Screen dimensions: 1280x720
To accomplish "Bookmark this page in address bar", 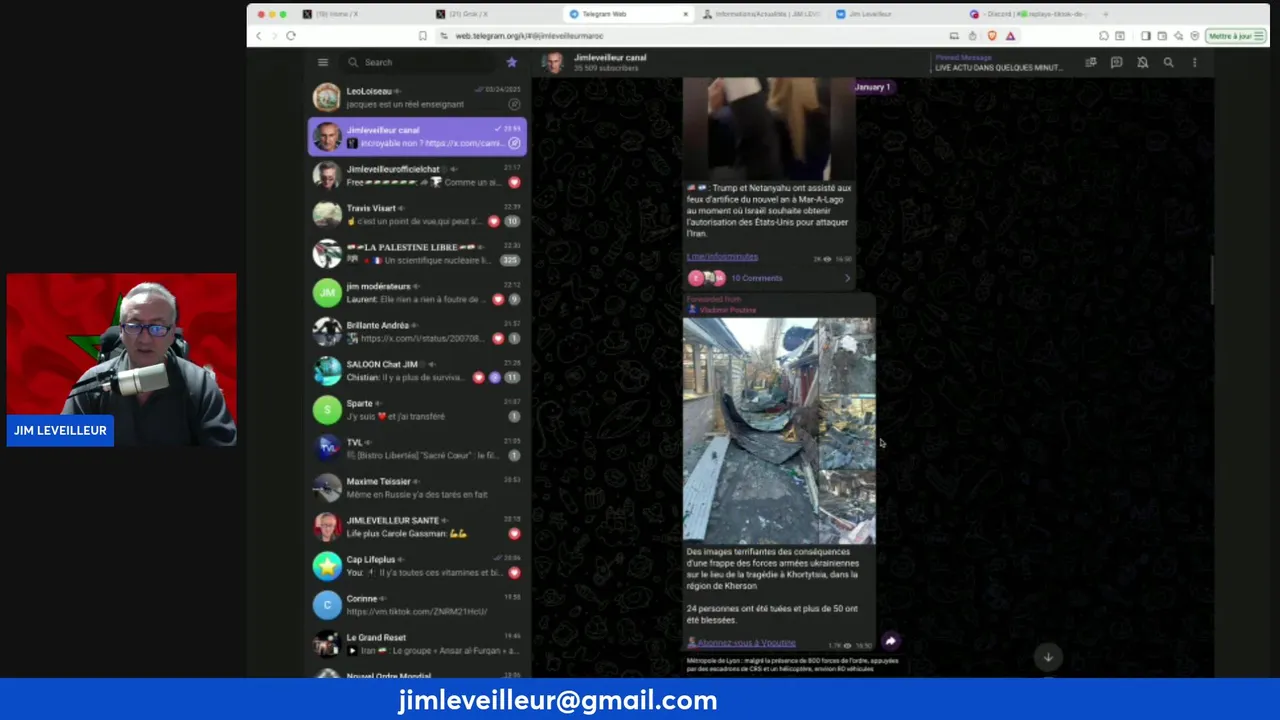I will [x=423, y=36].
